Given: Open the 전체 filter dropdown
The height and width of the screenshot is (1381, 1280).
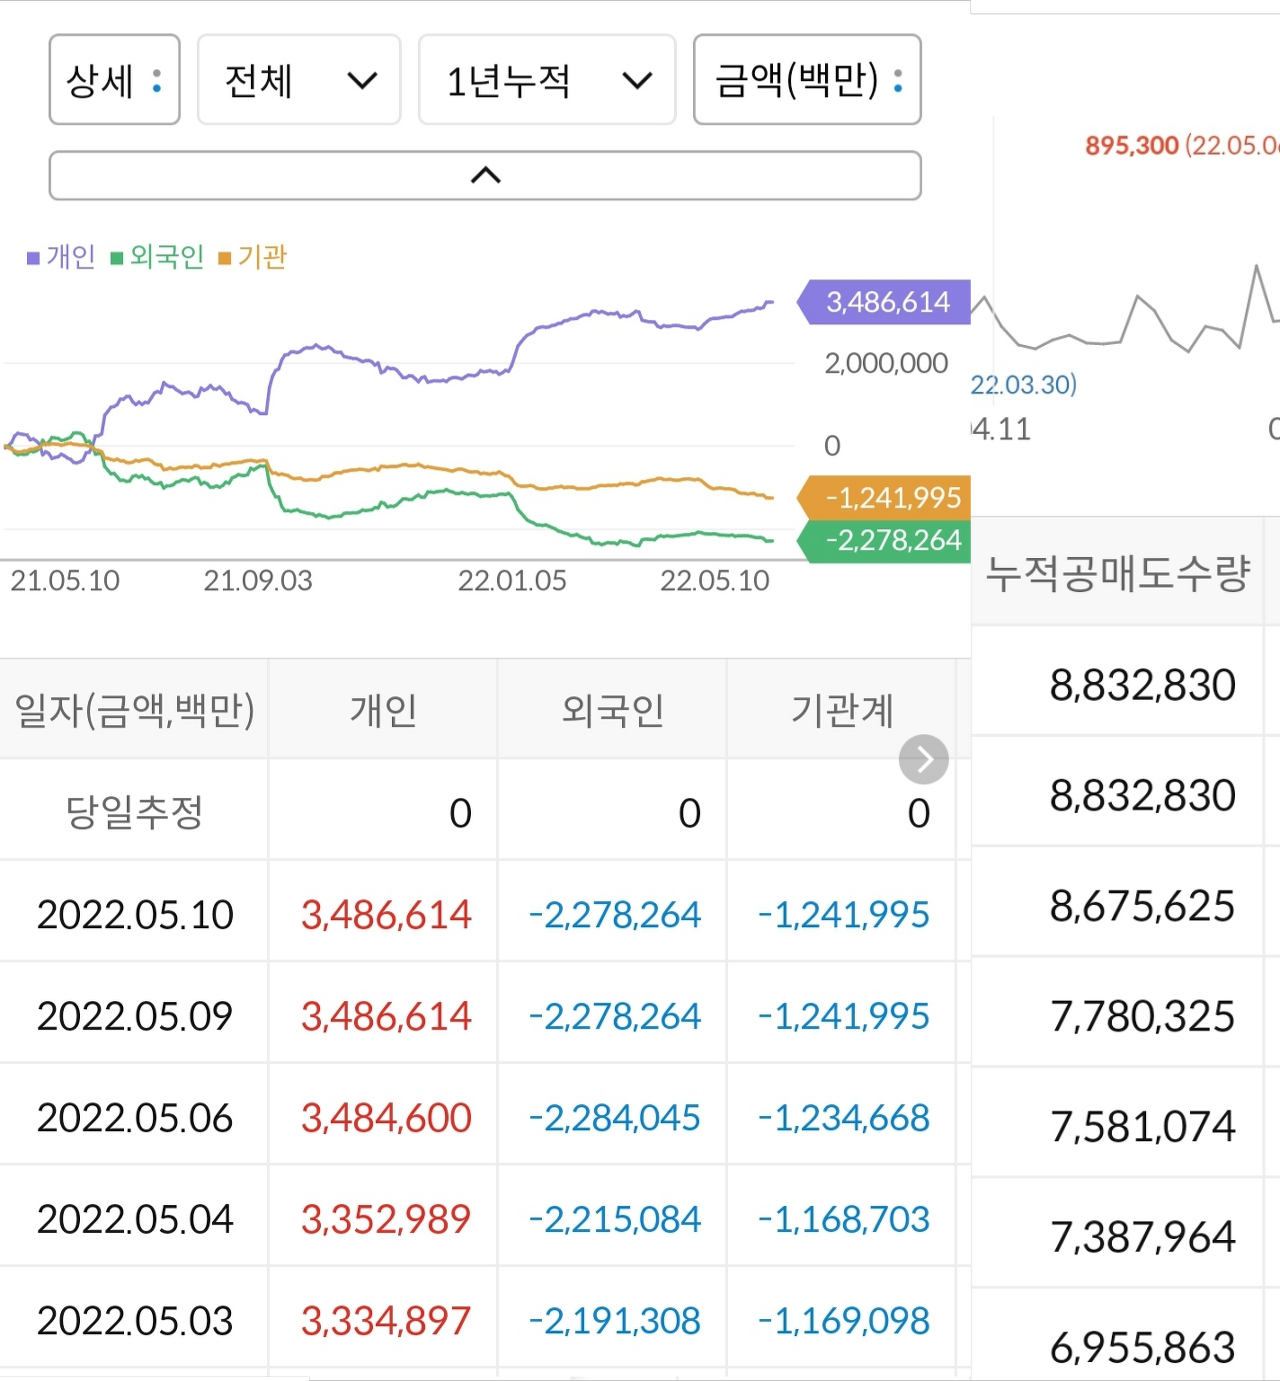Looking at the screenshot, I should click(298, 80).
